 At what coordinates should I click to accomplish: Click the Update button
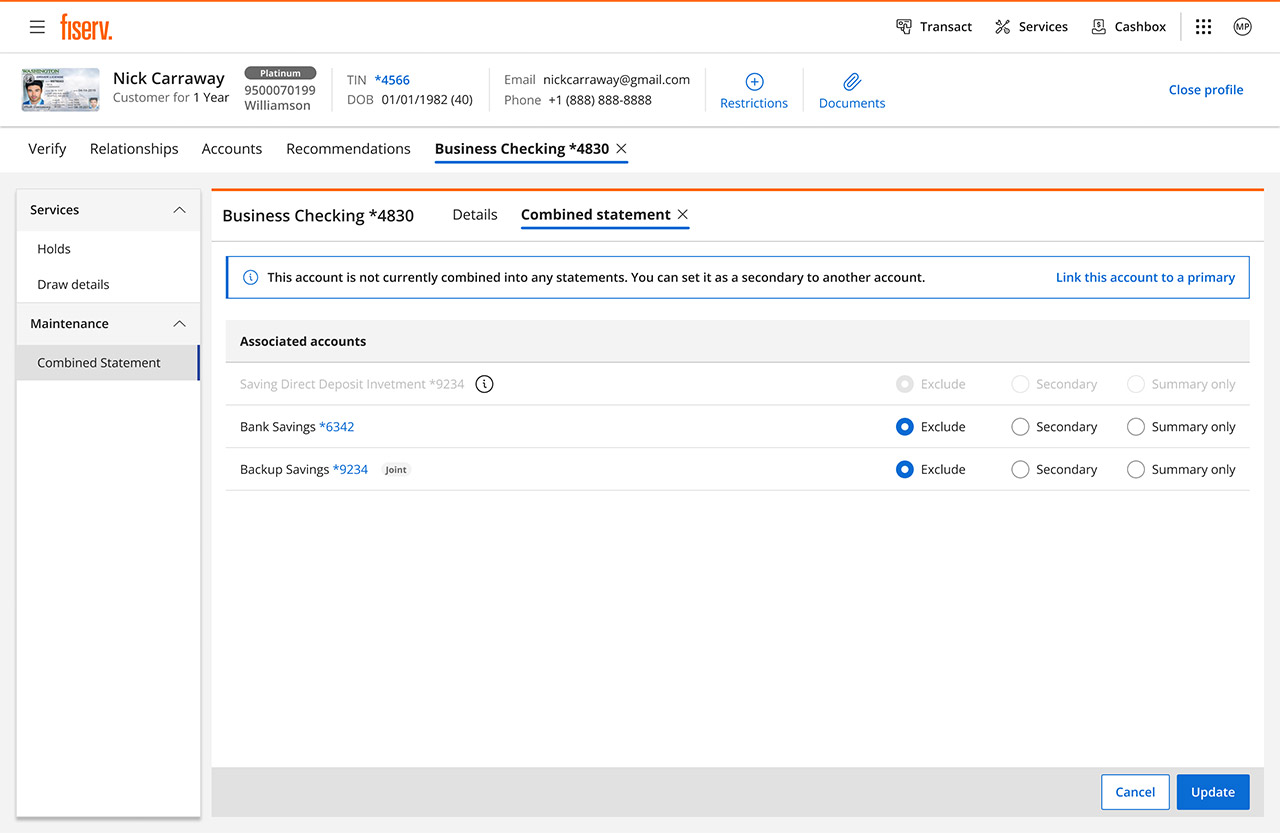tap(1212, 792)
